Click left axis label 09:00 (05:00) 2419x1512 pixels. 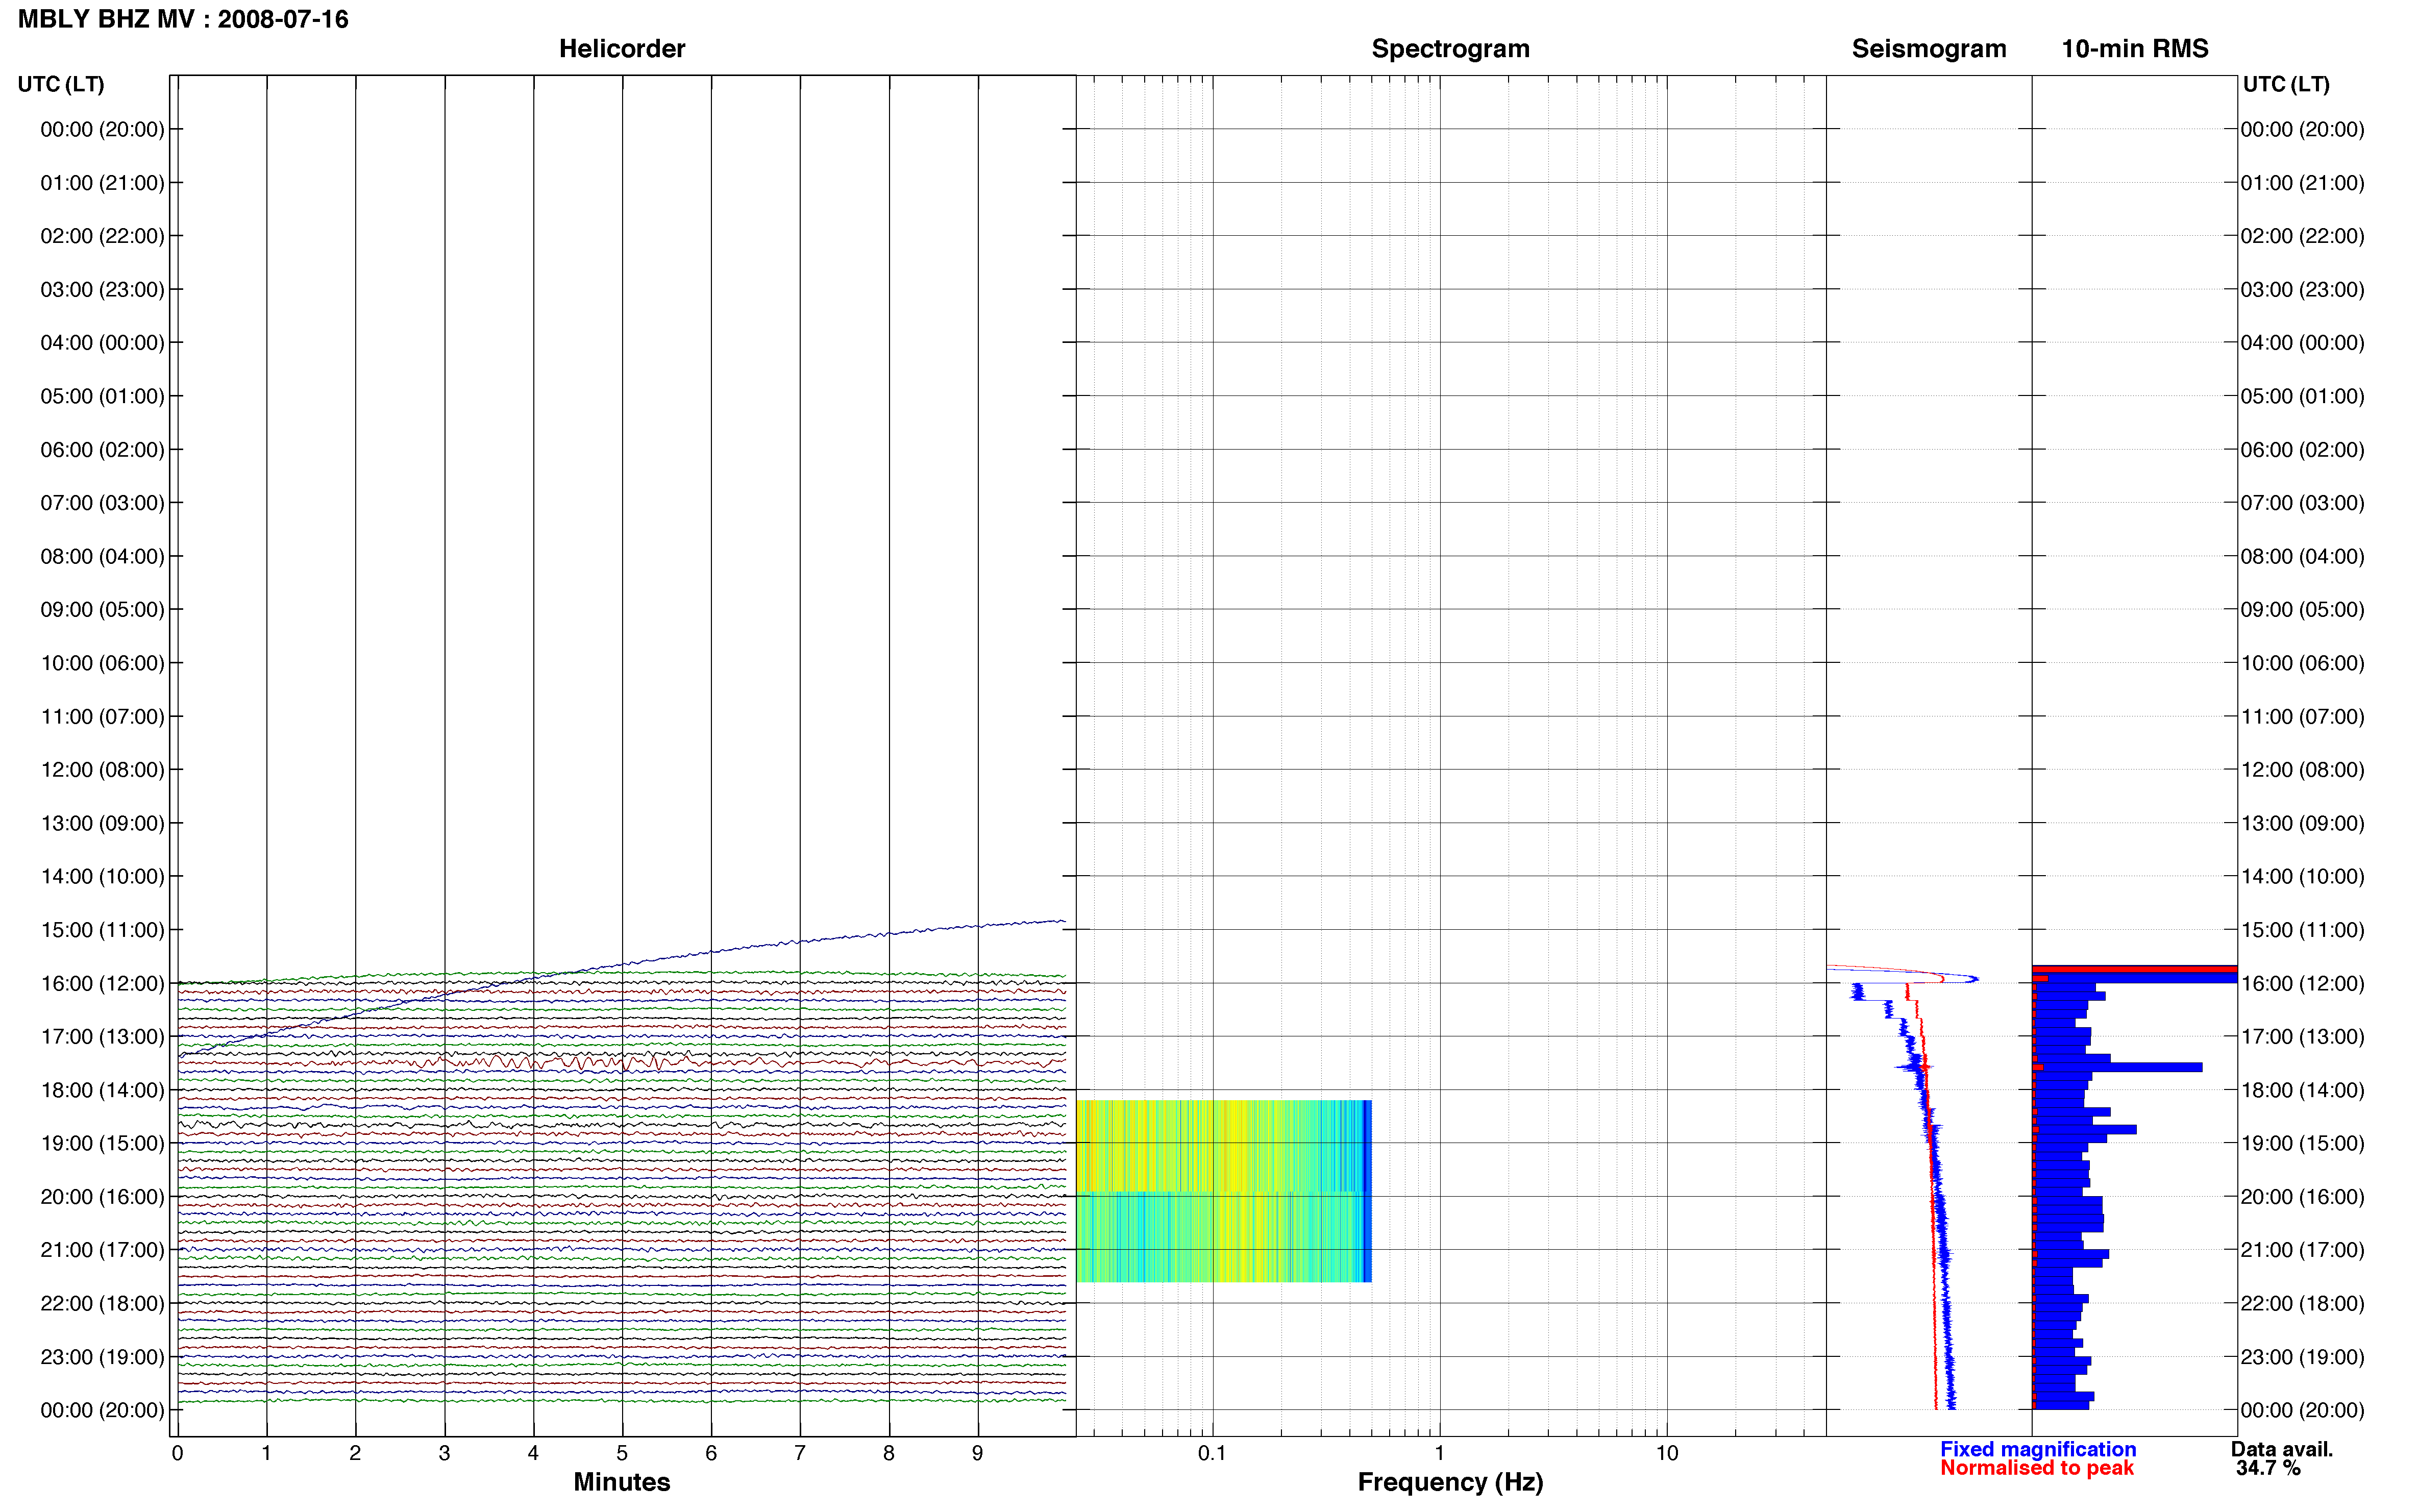(x=102, y=609)
